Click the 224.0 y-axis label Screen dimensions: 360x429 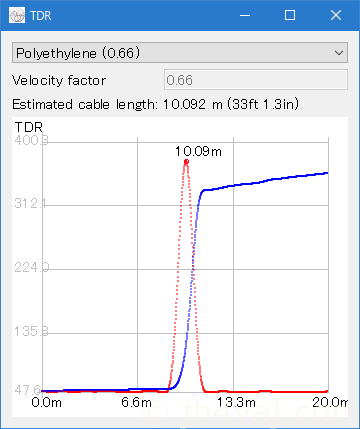click(x=32, y=267)
